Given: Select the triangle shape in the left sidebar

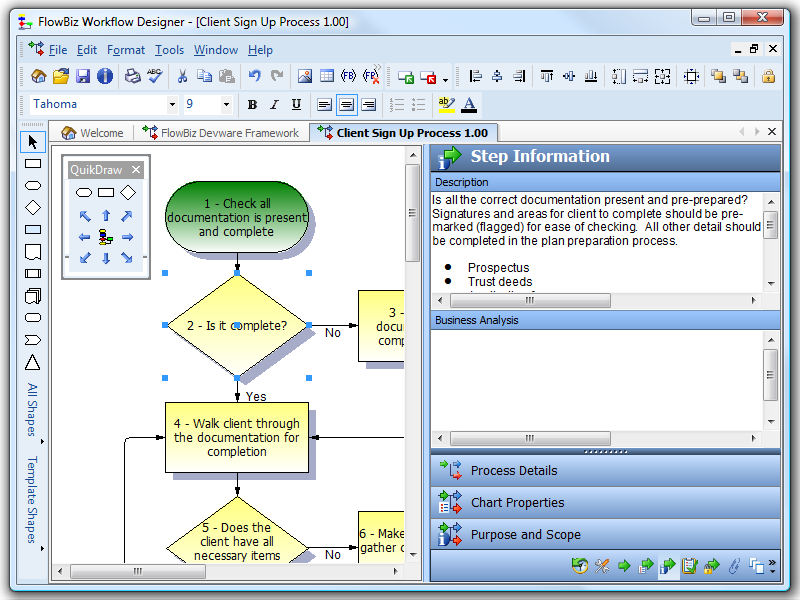Looking at the screenshot, I should pyautogui.click(x=33, y=362).
